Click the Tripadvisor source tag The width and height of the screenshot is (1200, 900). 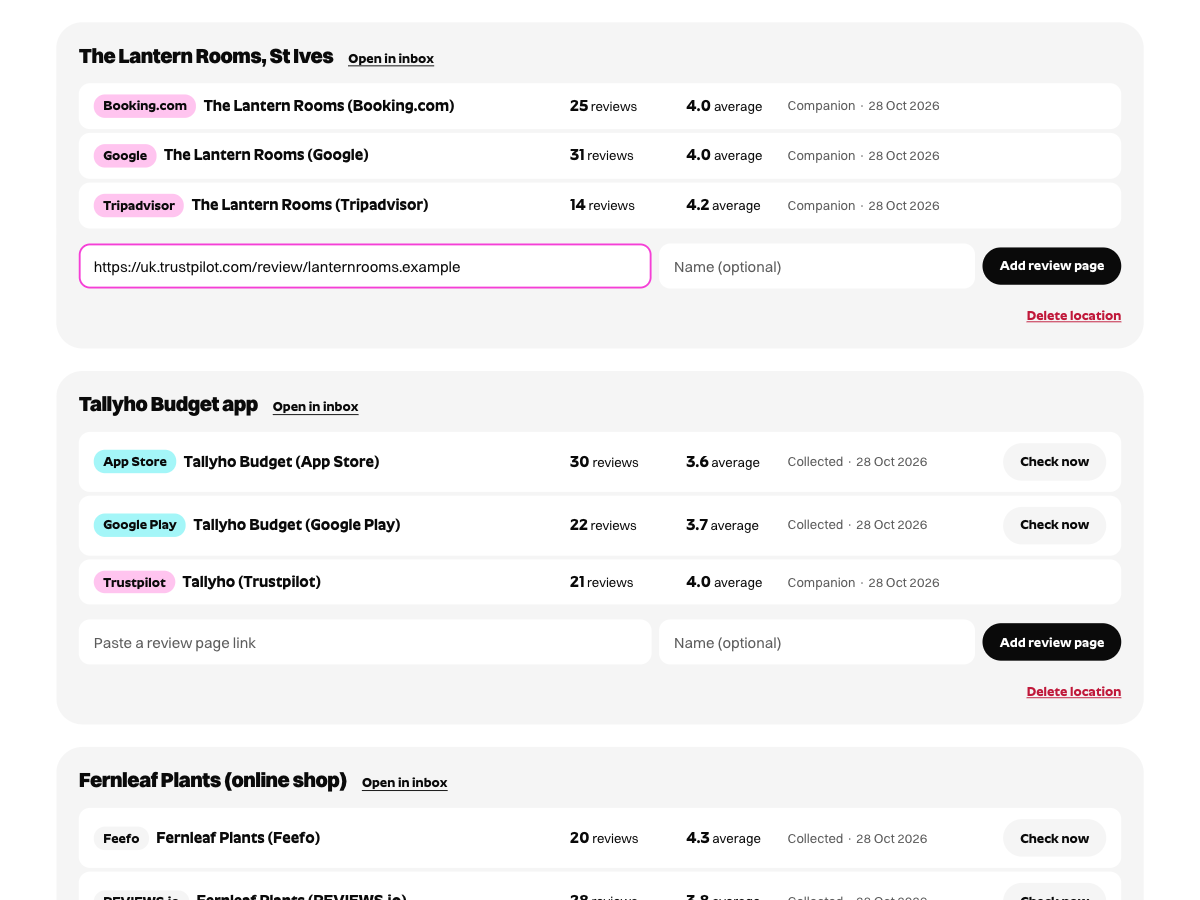[139, 206]
